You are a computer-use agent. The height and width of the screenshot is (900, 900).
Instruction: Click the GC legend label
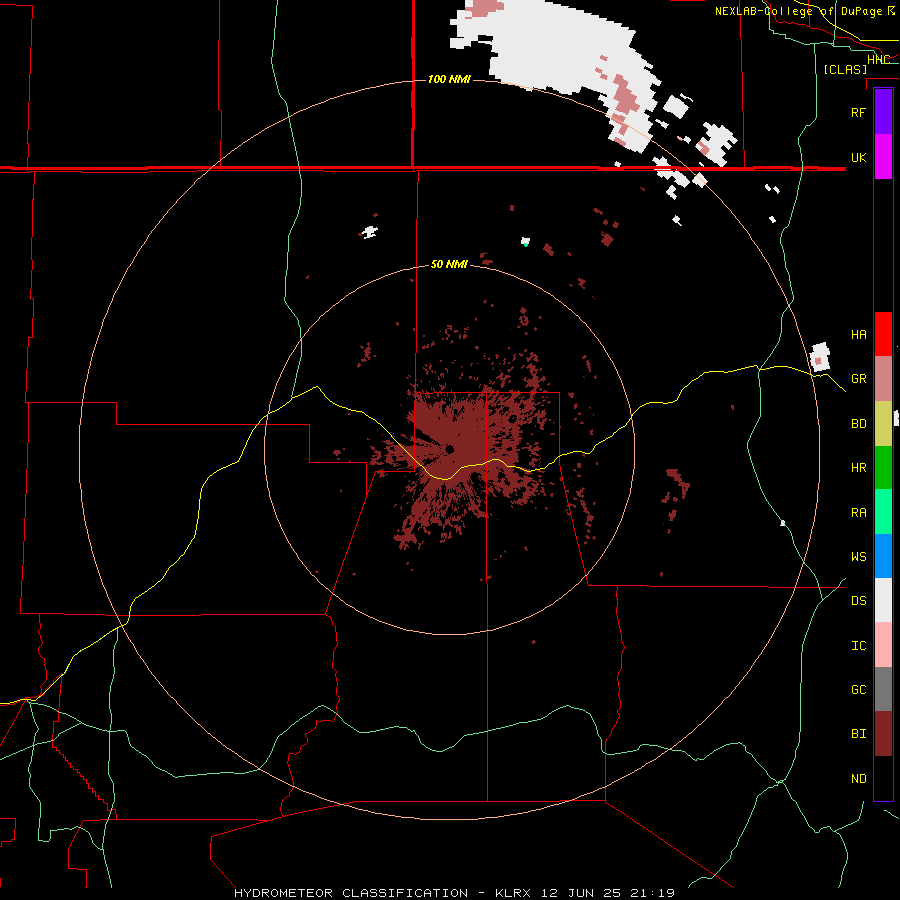point(858,690)
